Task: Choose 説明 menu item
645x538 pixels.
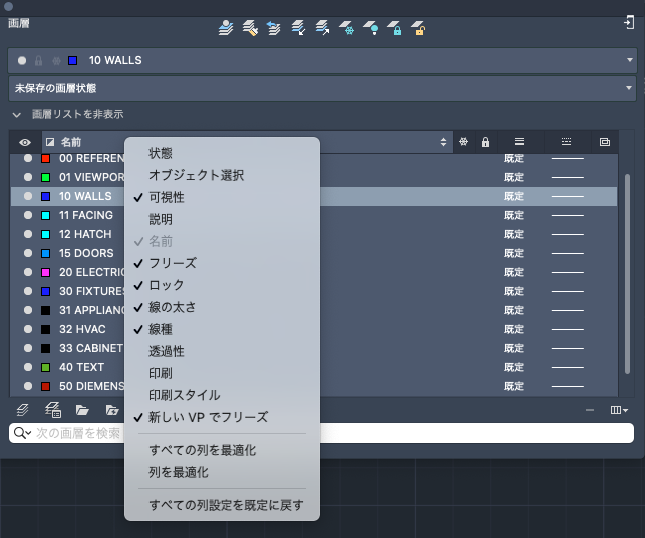Action: (x=222, y=219)
